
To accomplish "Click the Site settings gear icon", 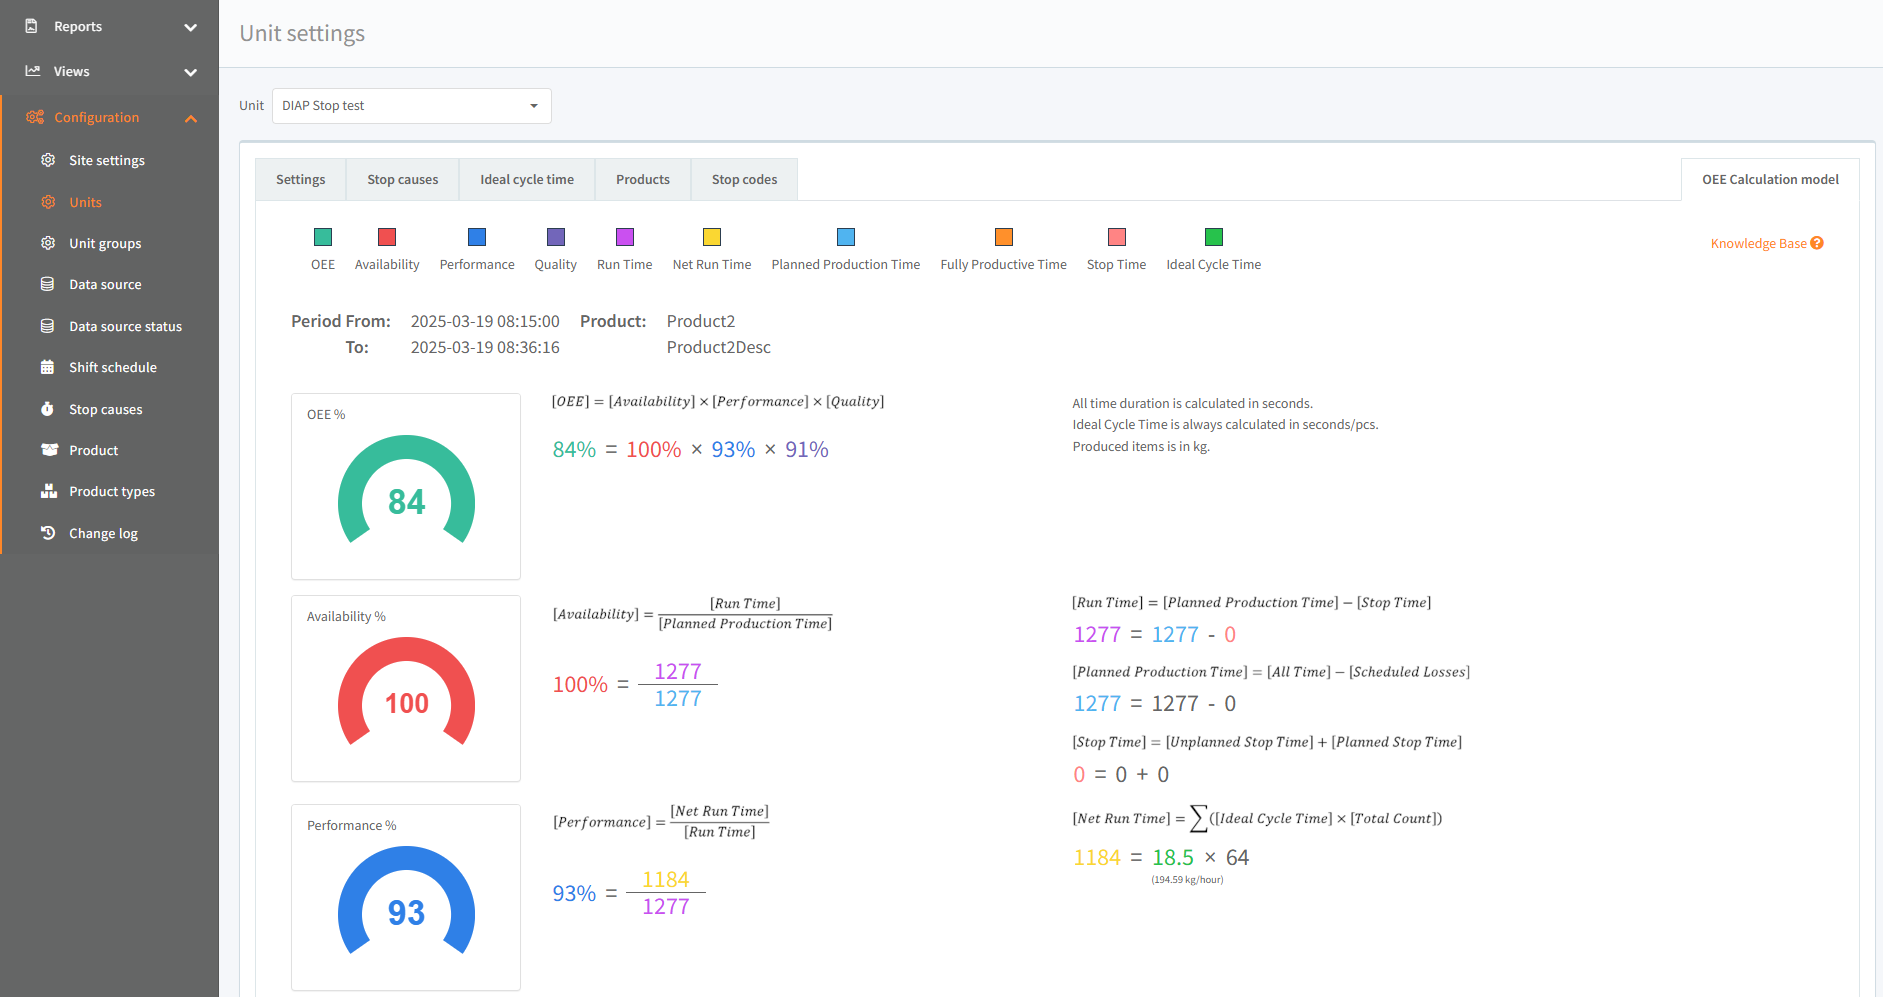I will point(48,160).
